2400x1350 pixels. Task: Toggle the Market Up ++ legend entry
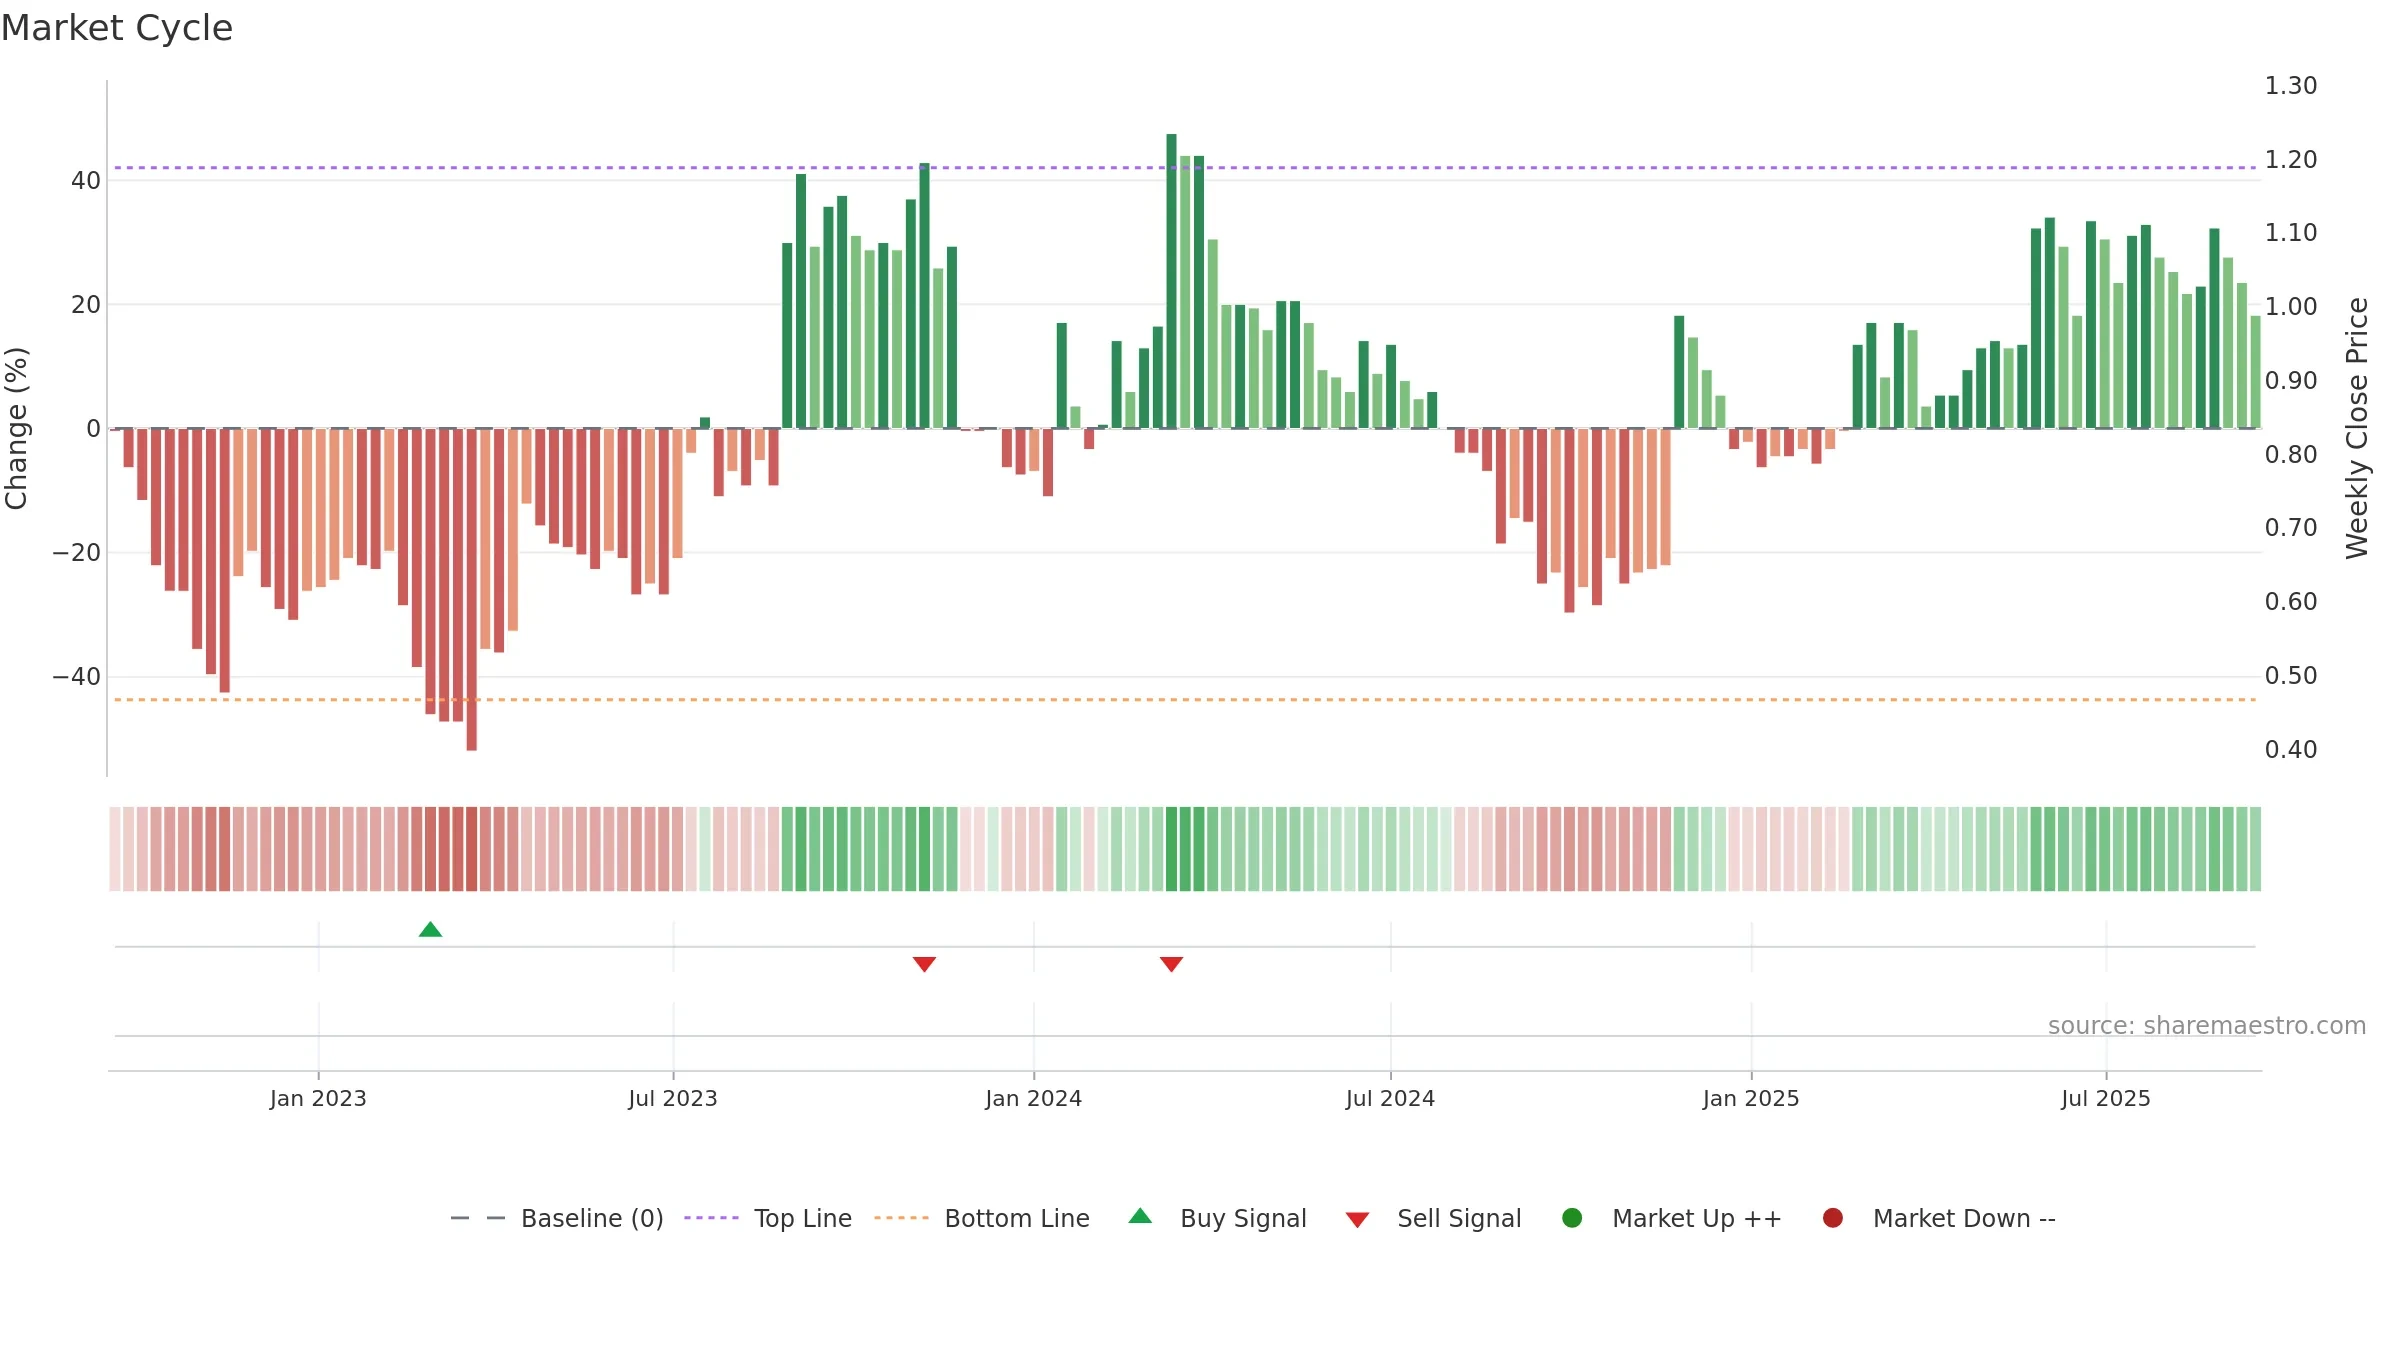1671,1218
